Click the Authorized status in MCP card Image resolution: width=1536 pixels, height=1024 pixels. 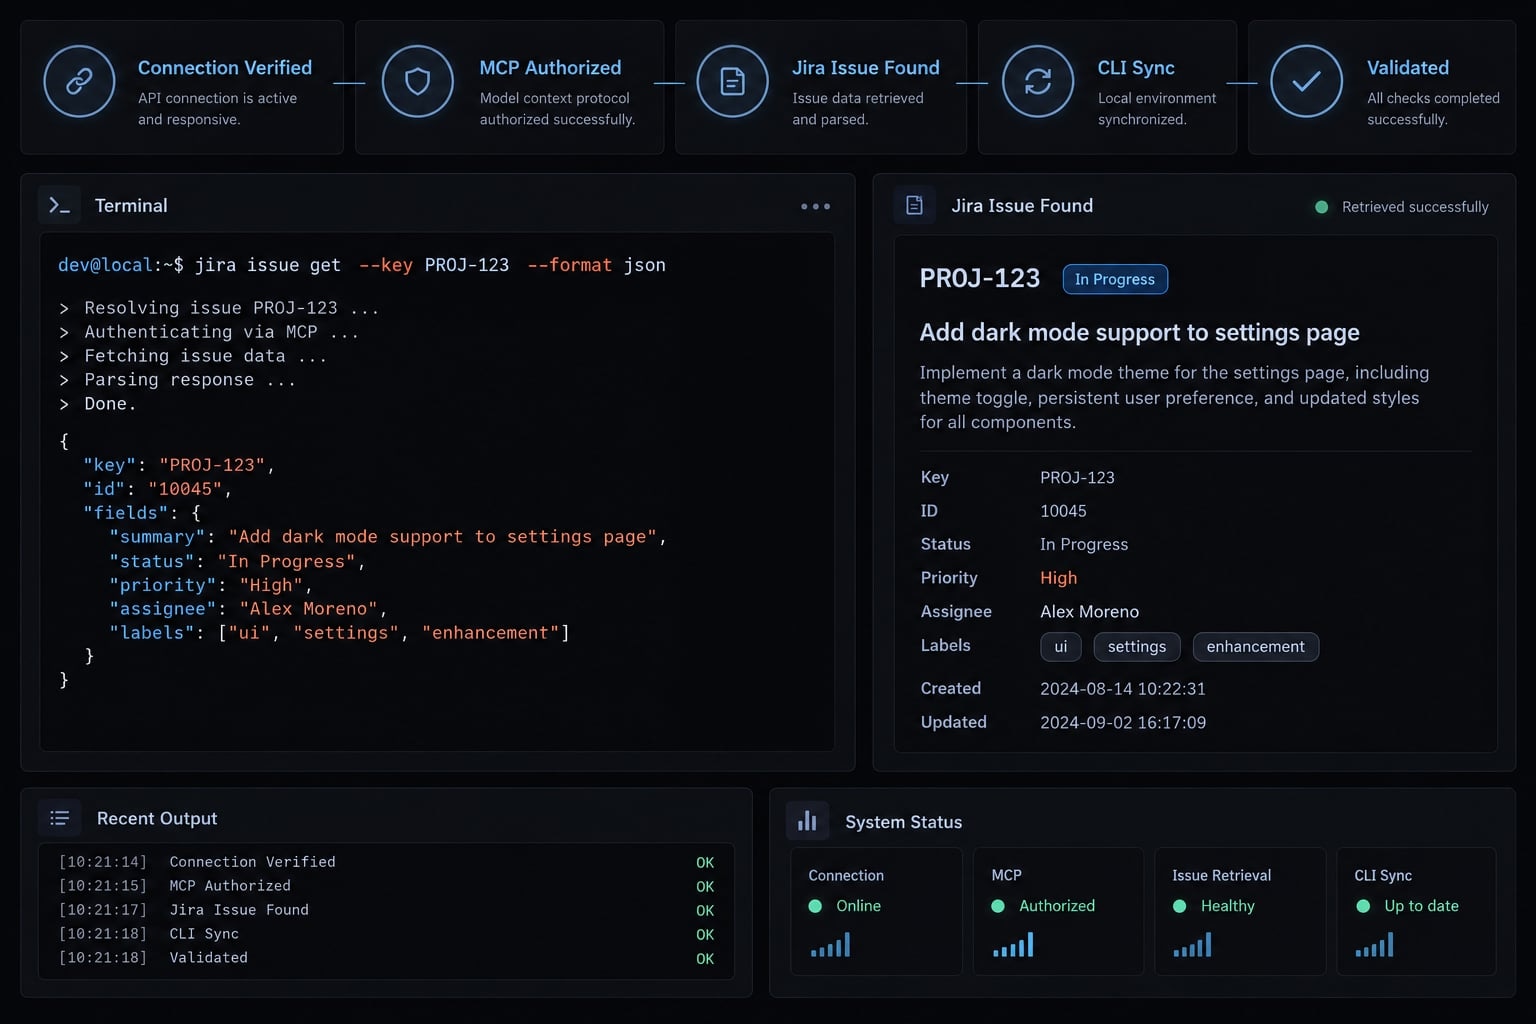click(1057, 906)
